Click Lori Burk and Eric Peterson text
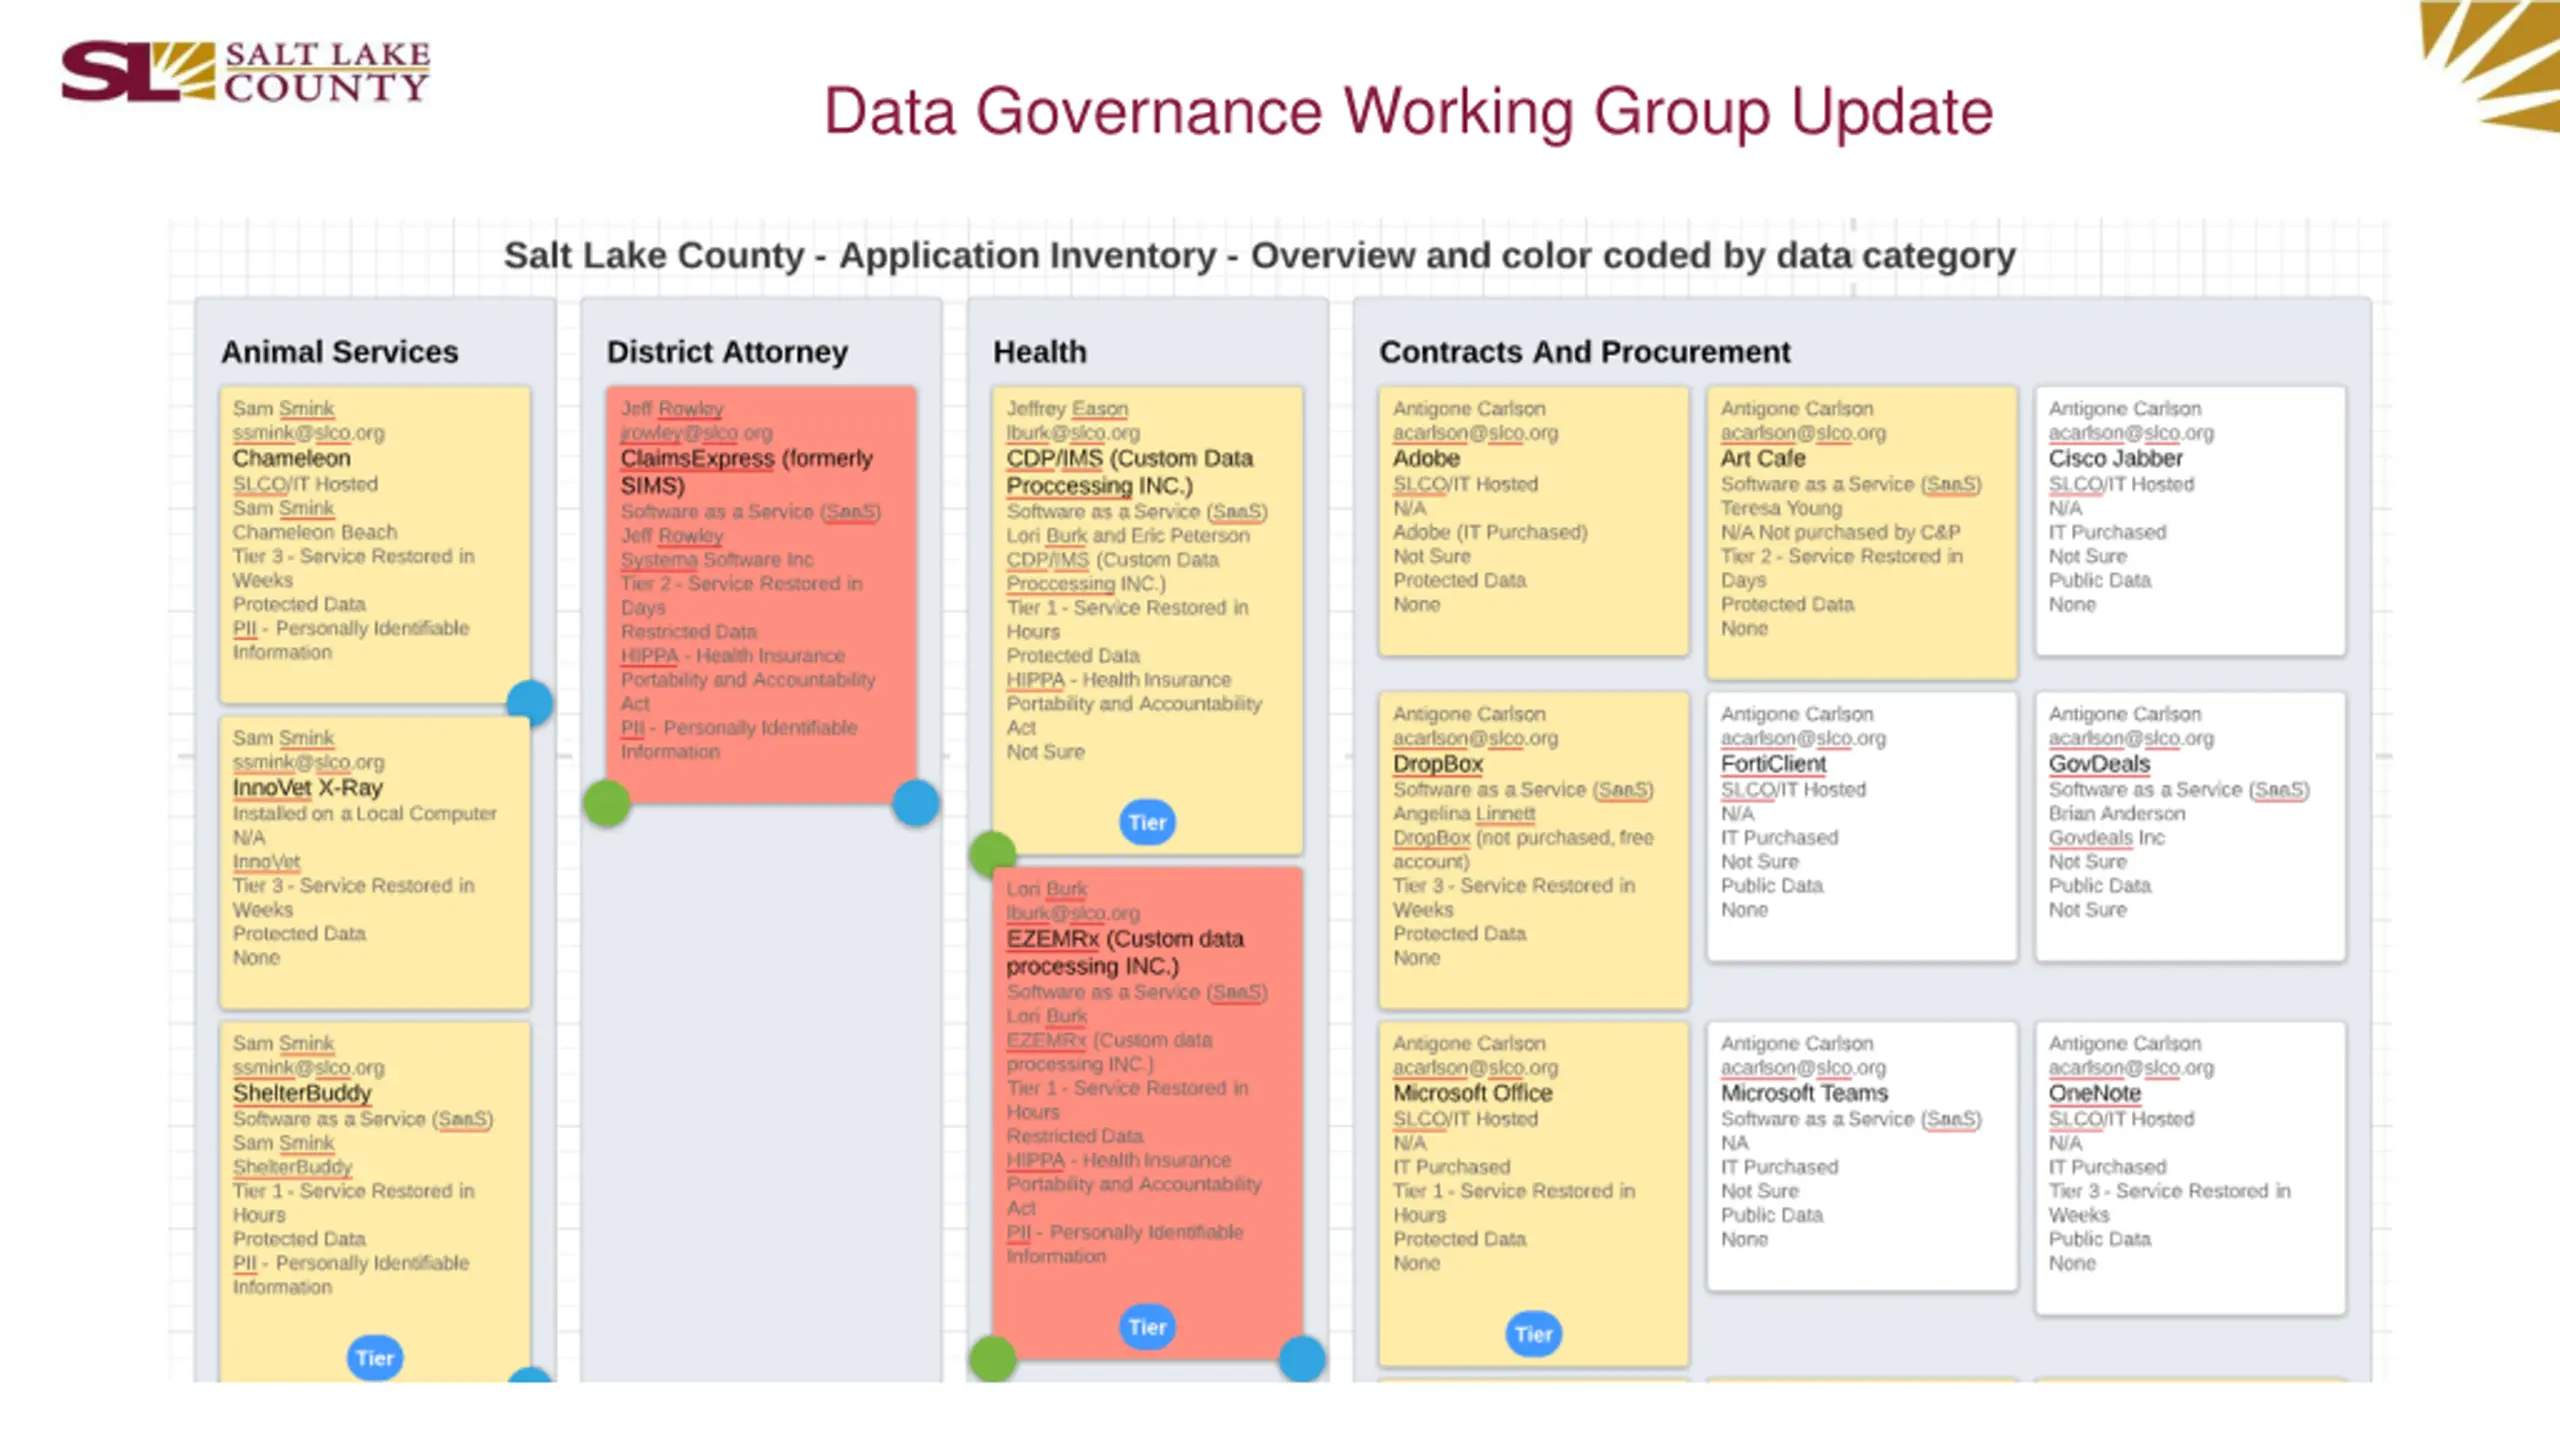The width and height of the screenshot is (2560, 1440). (x=1128, y=535)
